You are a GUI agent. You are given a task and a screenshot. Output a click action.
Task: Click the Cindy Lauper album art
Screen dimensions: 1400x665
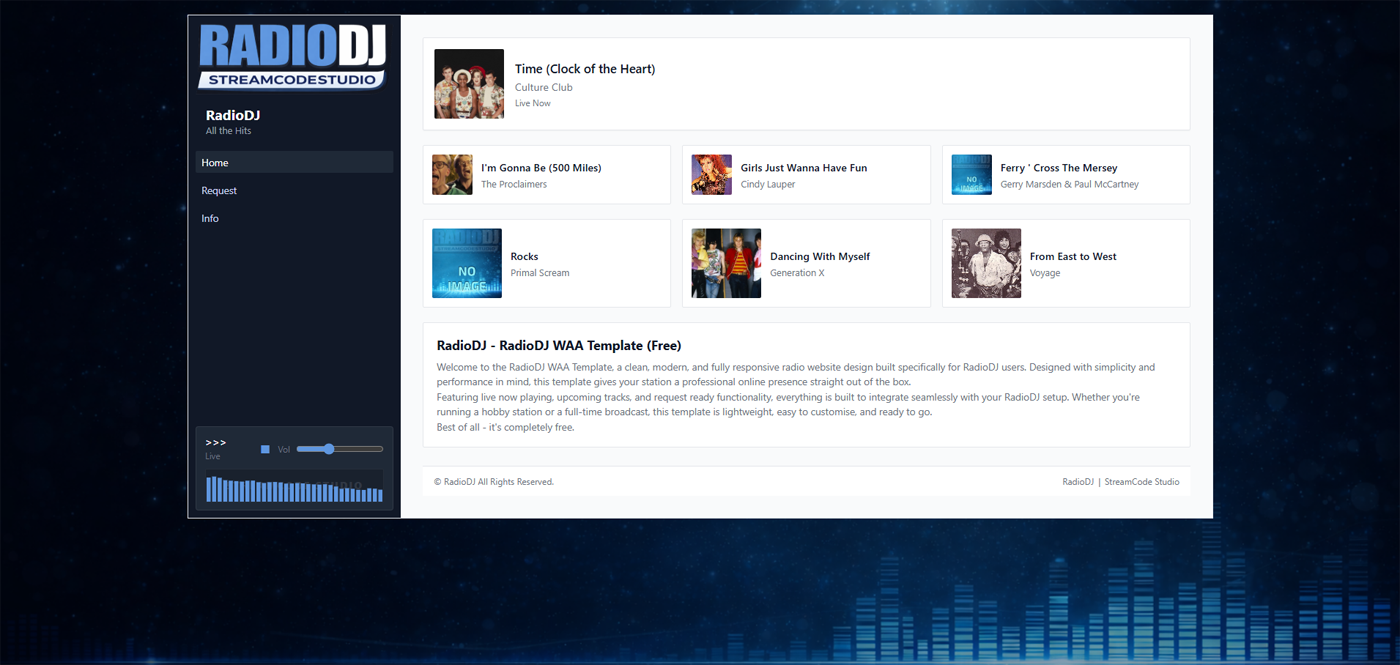[711, 175]
